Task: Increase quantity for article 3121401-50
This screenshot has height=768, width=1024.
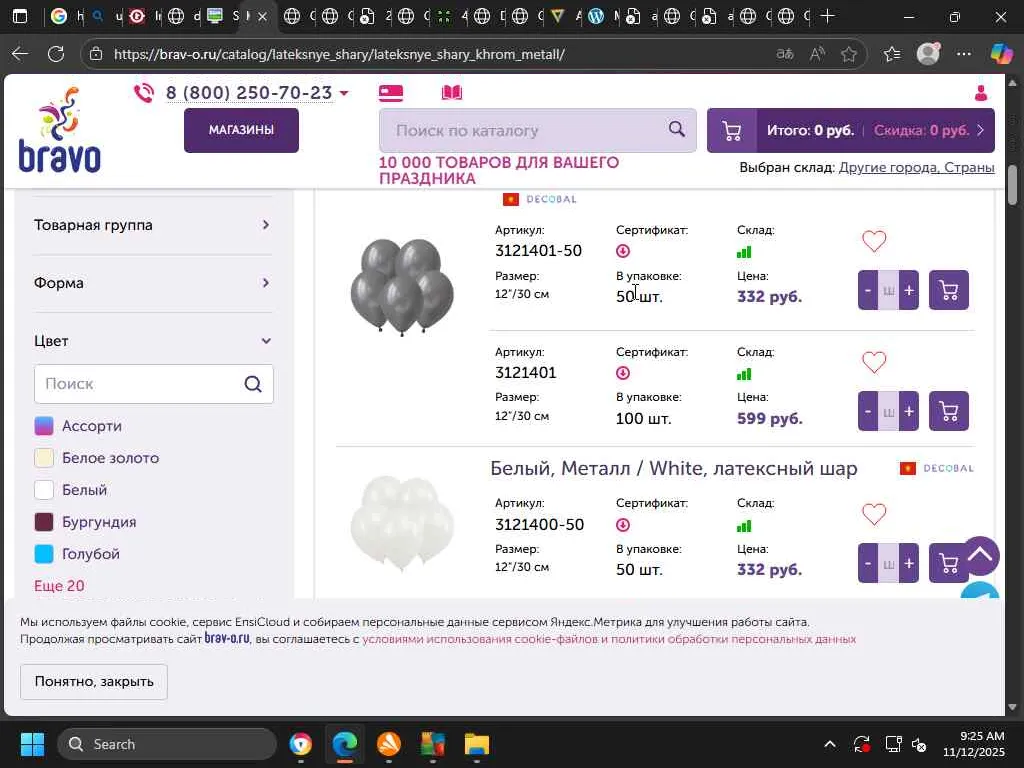Action: tap(908, 290)
